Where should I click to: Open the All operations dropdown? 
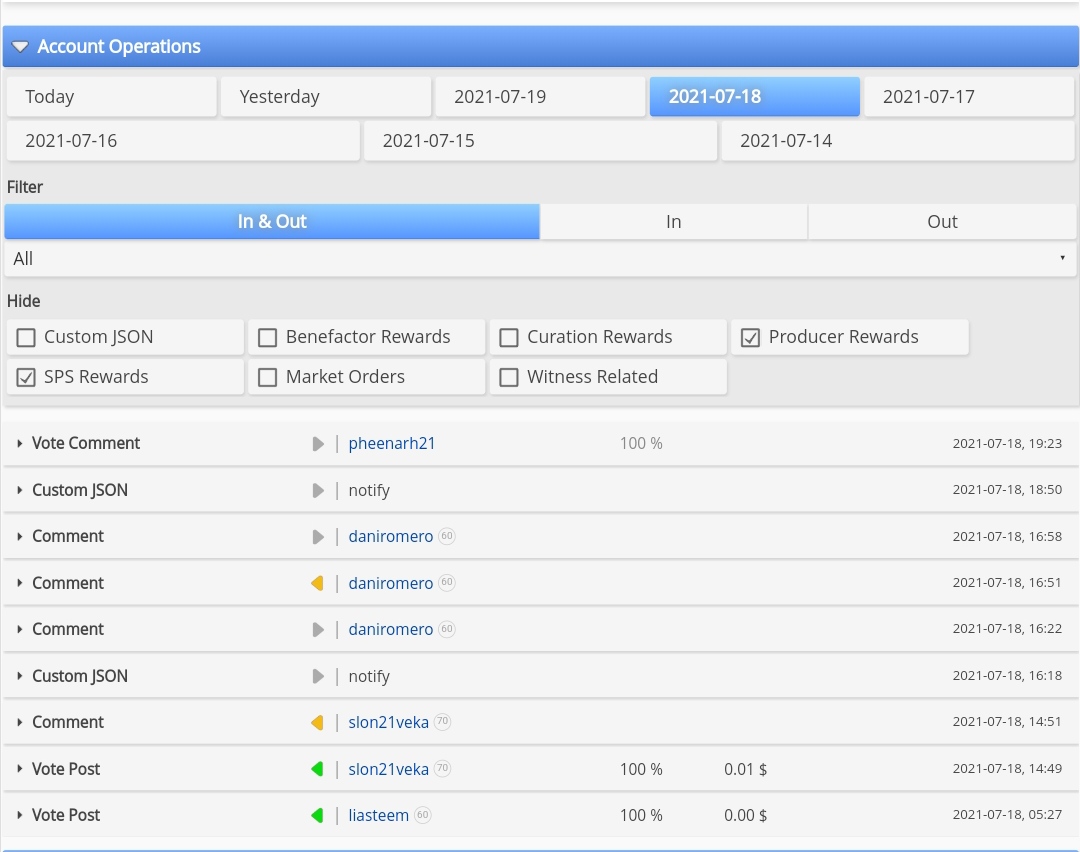pos(540,259)
